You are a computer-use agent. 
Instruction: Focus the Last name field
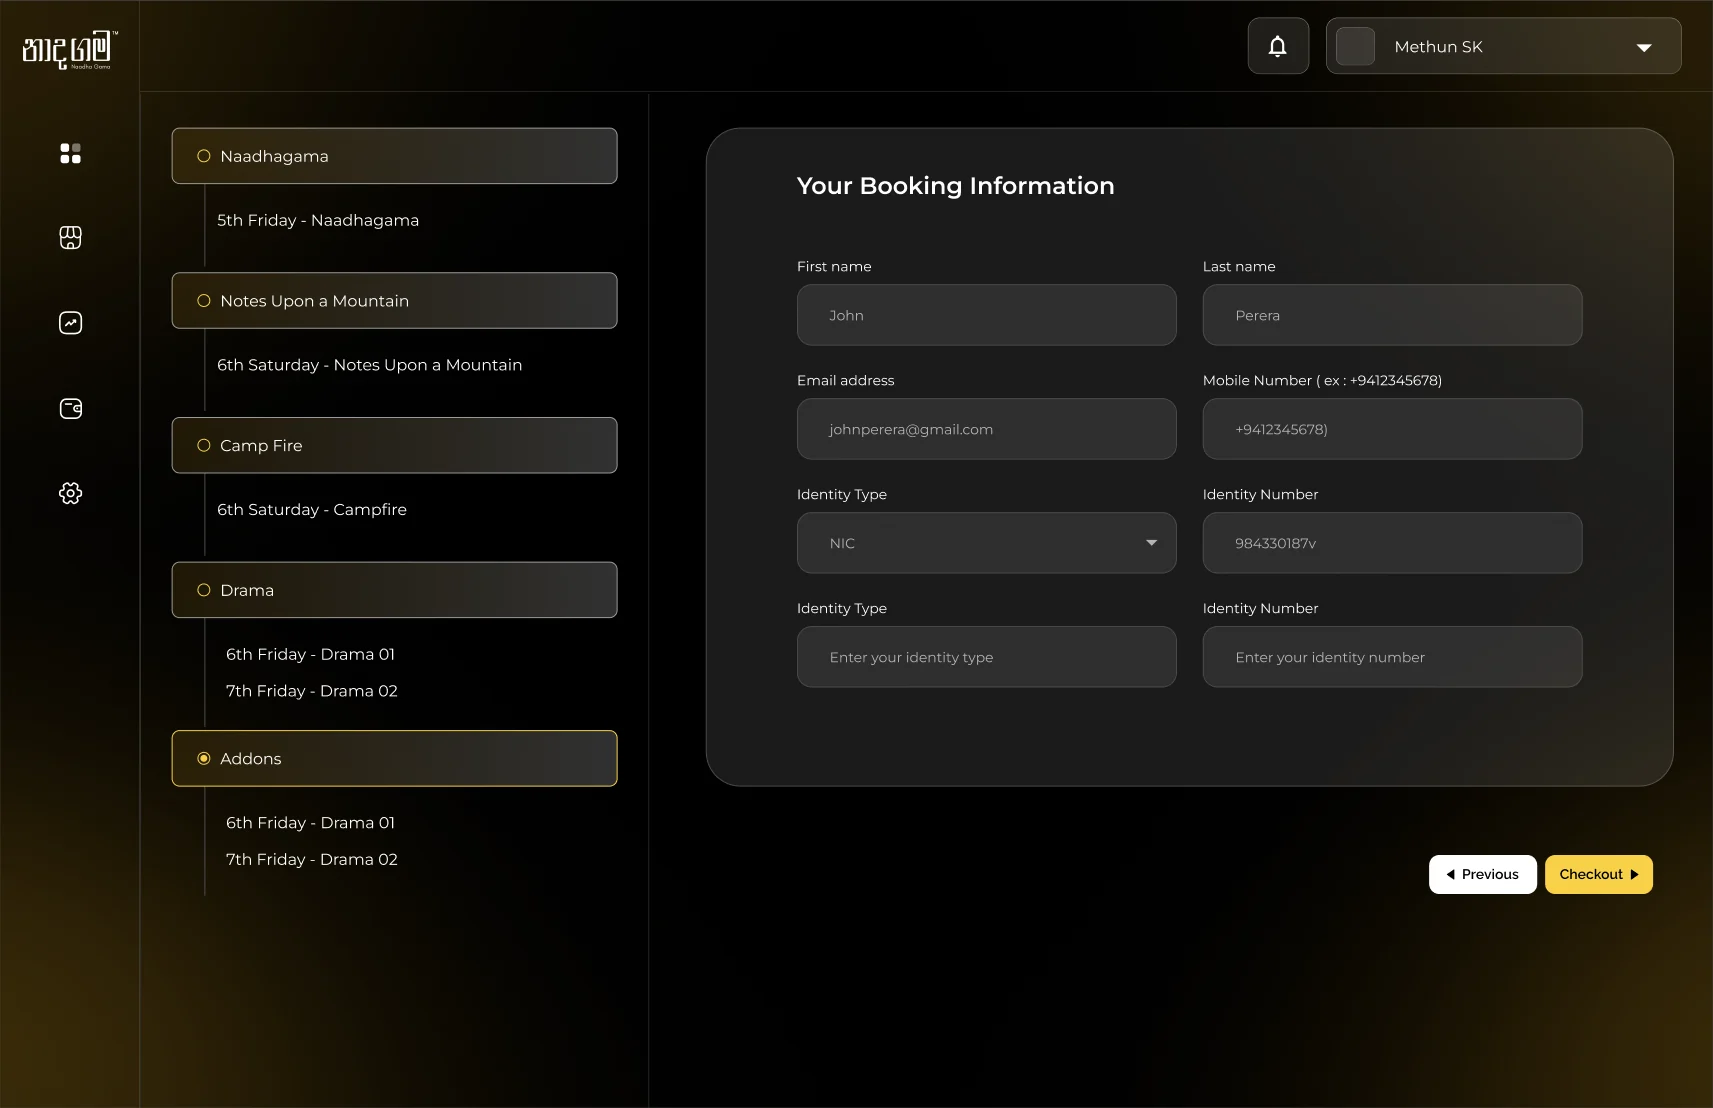1392,315
